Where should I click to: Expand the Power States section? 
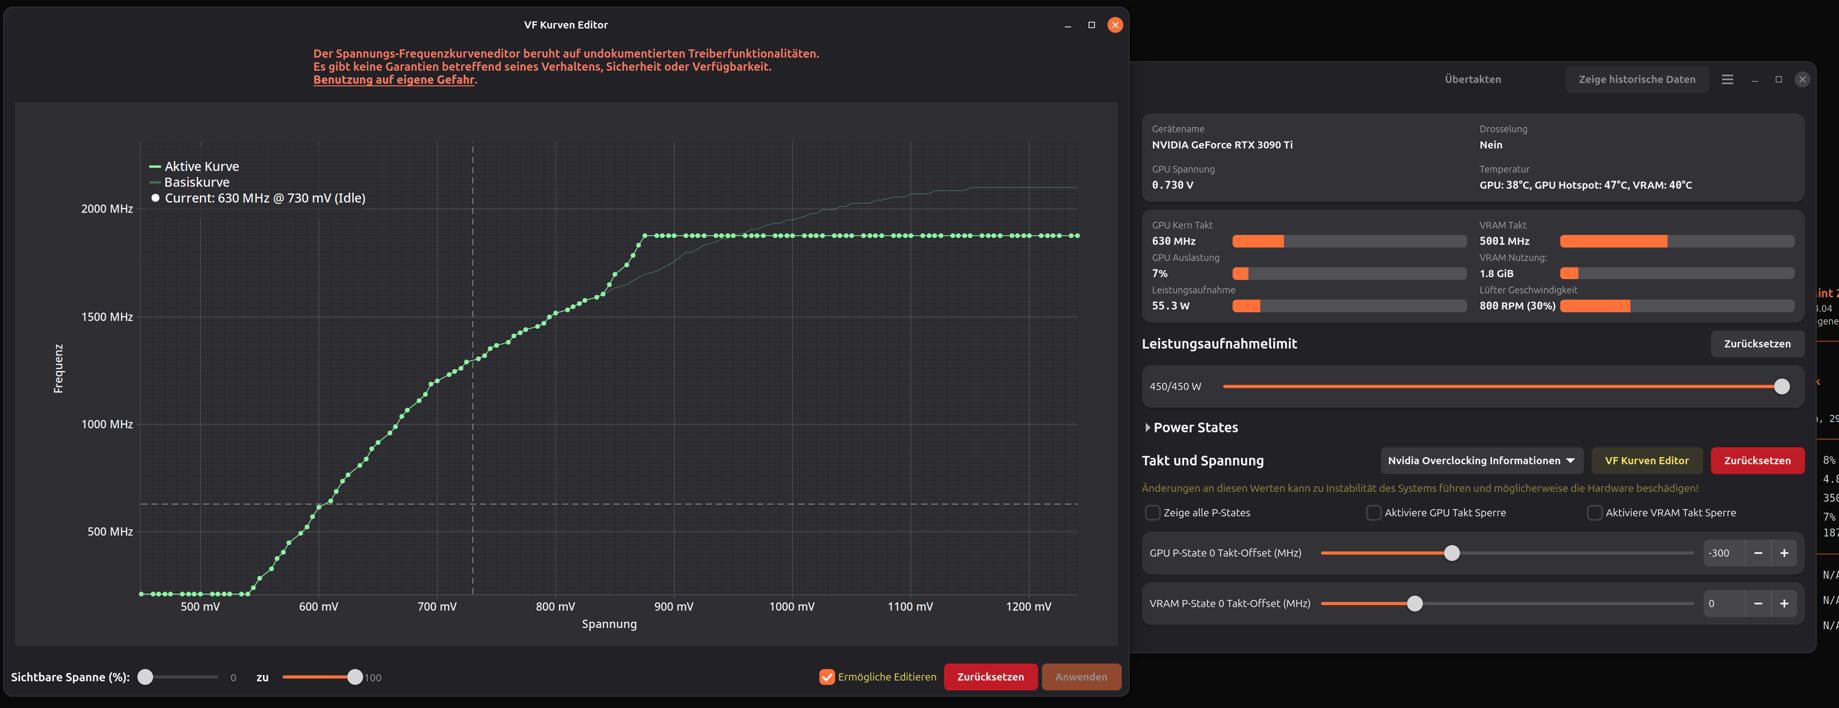pyautogui.click(x=1190, y=427)
